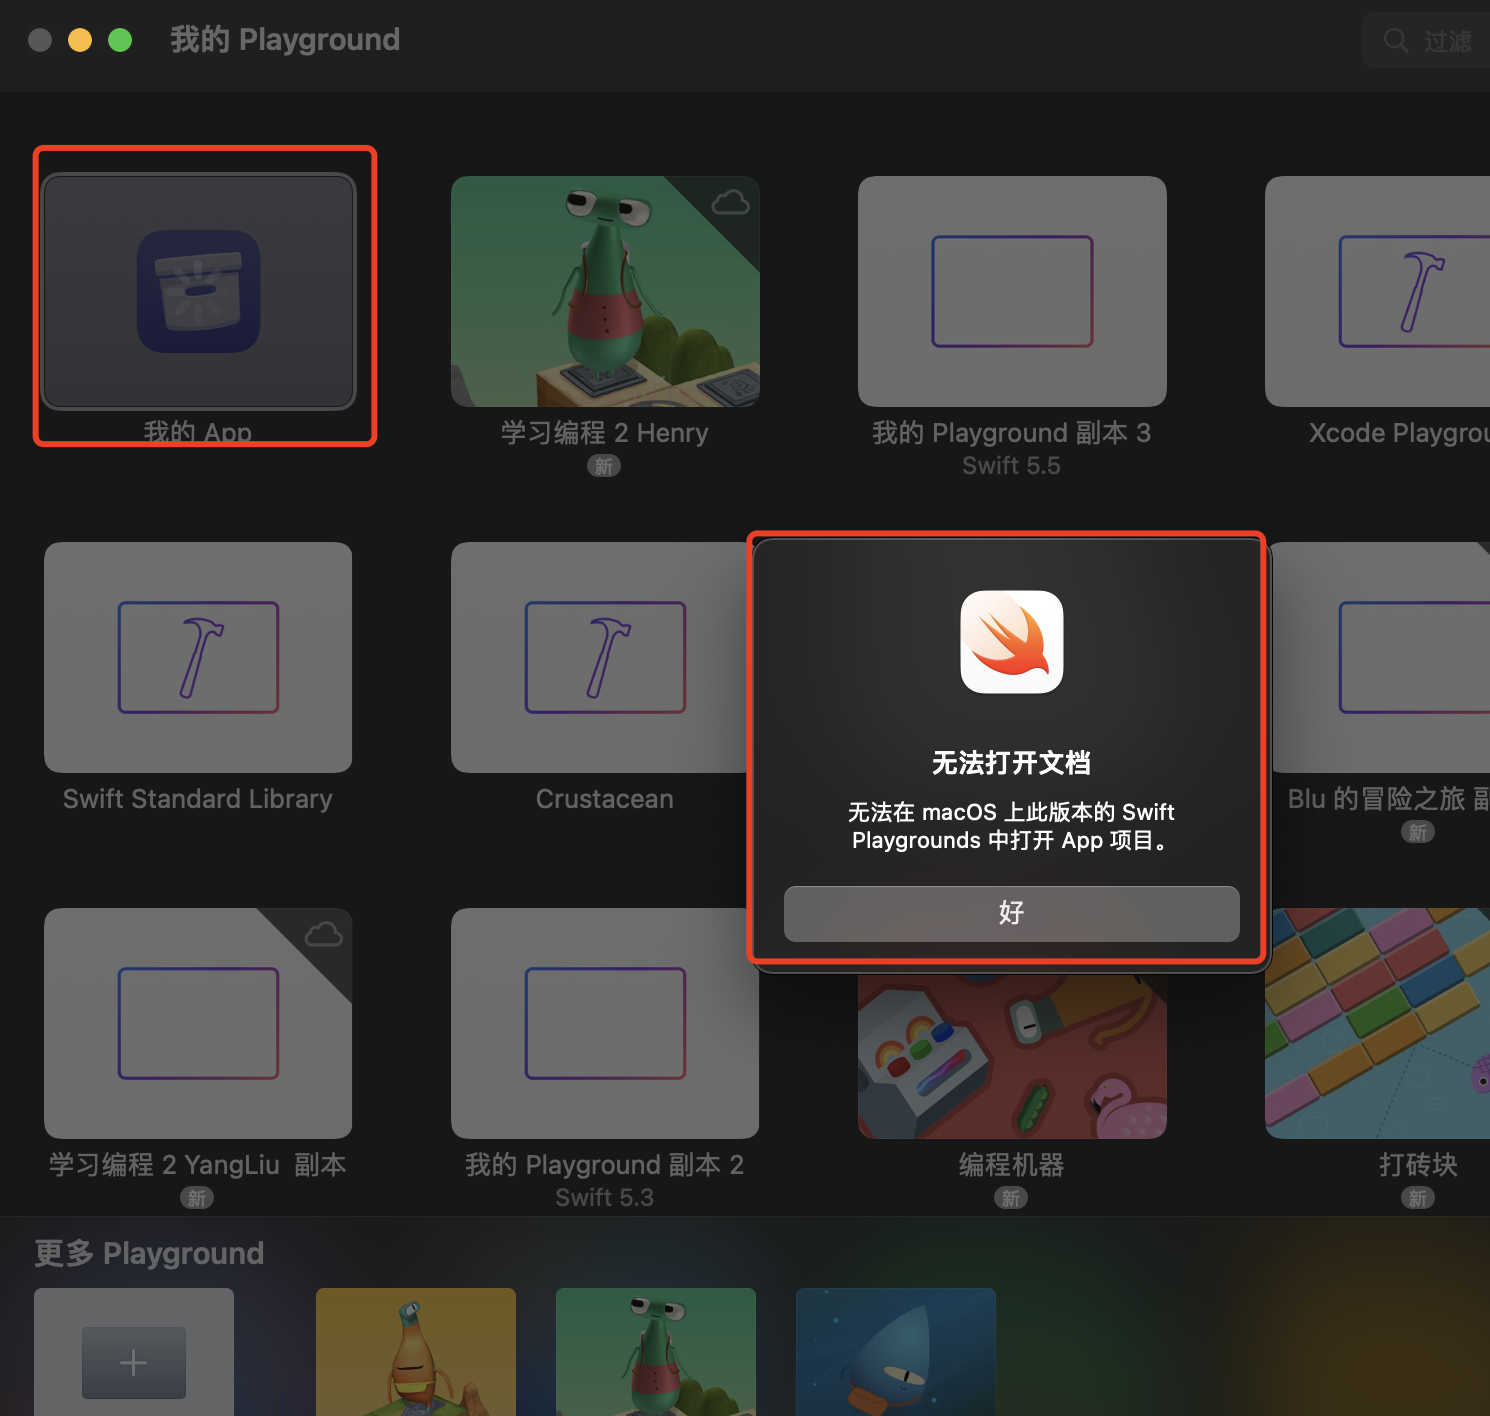Click the Crustacean label text
The image size is (1490, 1416).
click(605, 799)
